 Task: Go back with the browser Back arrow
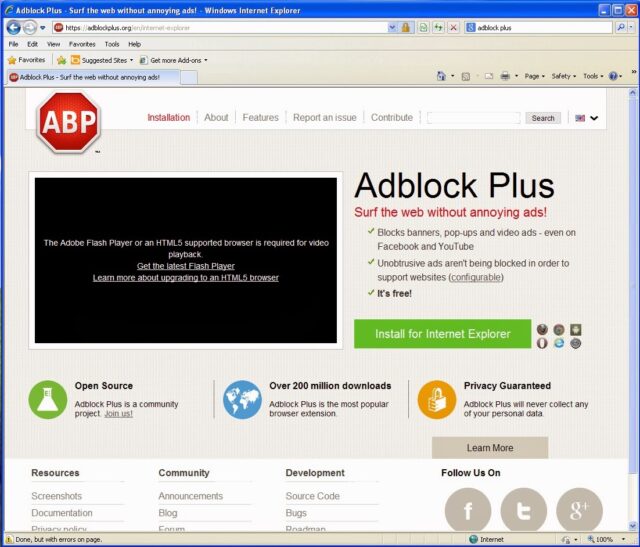[x=13, y=28]
